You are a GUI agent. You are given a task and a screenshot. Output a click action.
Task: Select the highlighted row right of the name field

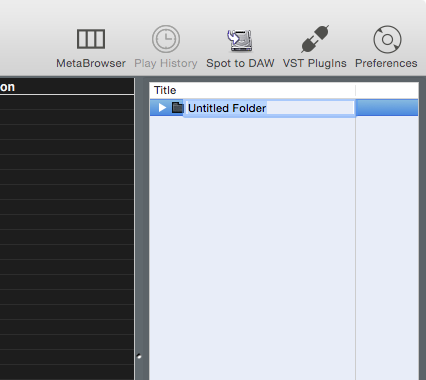[387, 108]
